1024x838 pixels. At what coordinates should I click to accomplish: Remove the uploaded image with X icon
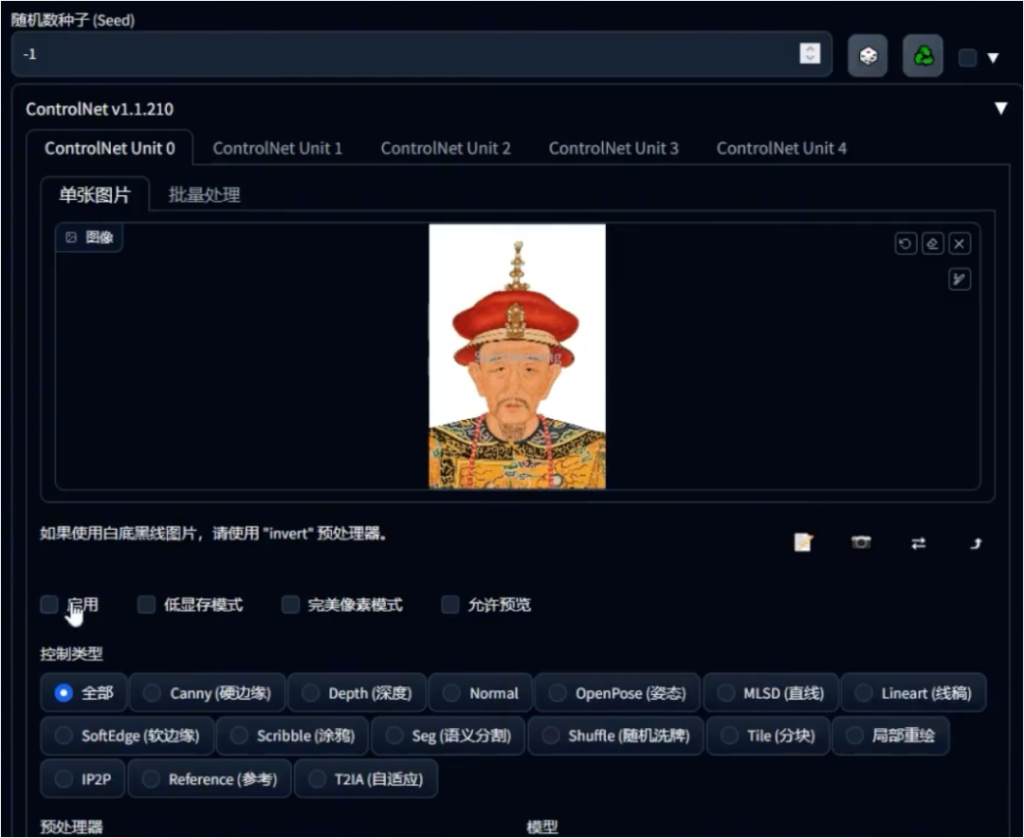coord(959,244)
